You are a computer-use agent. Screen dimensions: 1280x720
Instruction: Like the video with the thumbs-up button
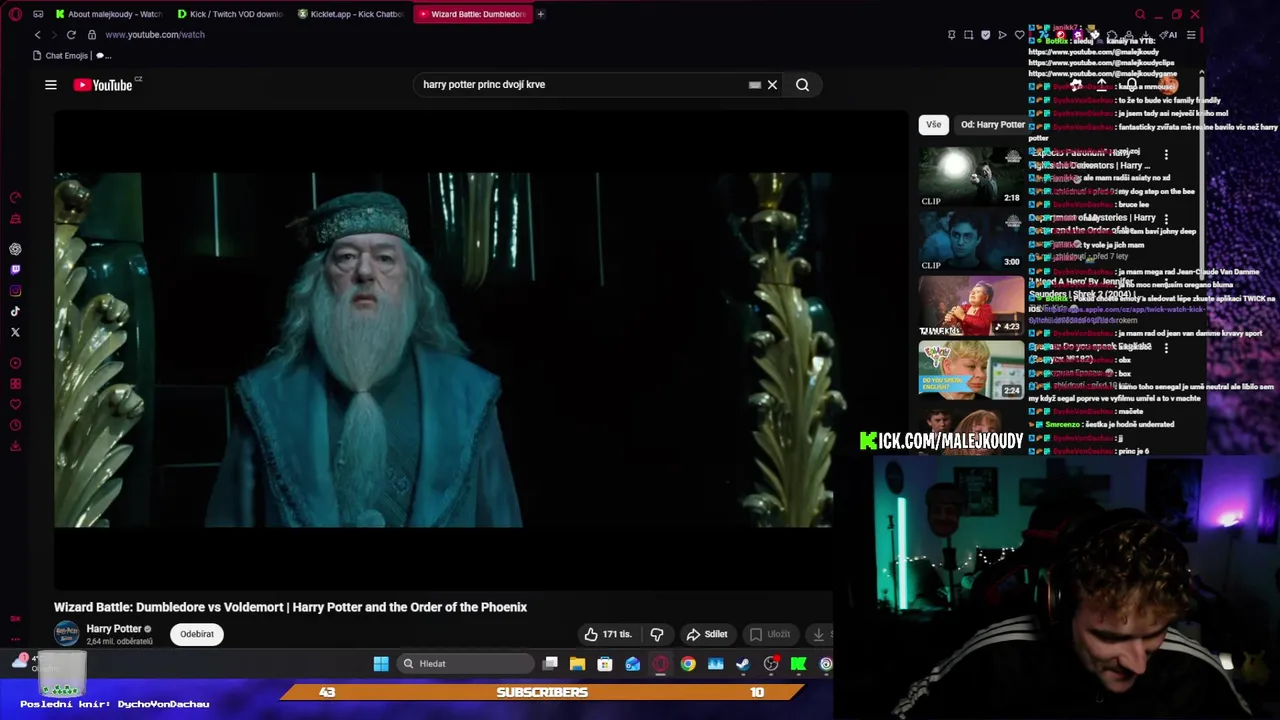pos(609,634)
